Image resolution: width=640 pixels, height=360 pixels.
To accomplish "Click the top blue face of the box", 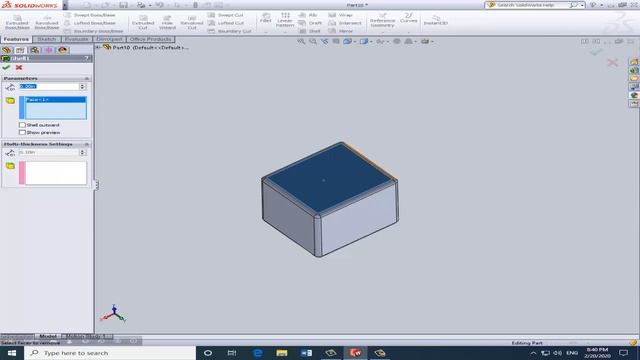I will click(x=329, y=178).
